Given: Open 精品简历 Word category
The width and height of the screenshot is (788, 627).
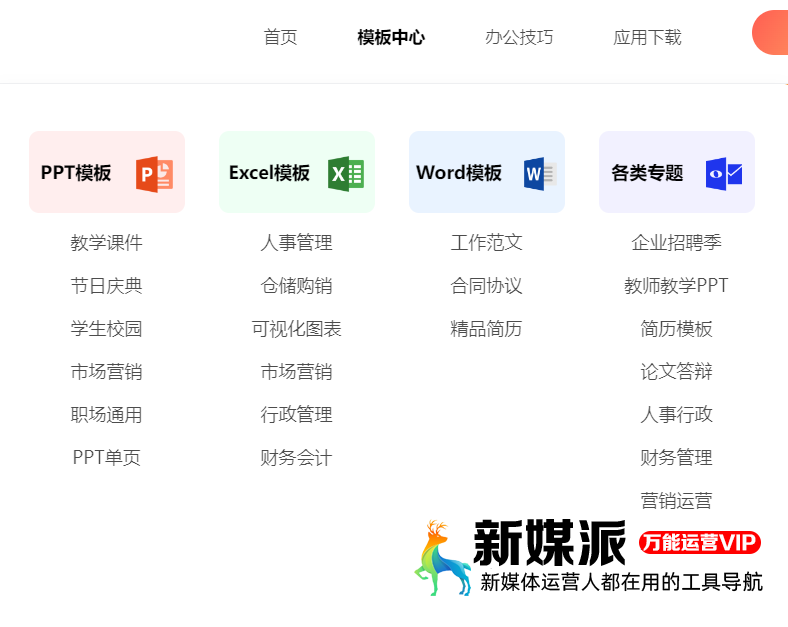Looking at the screenshot, I should (486, 329).
